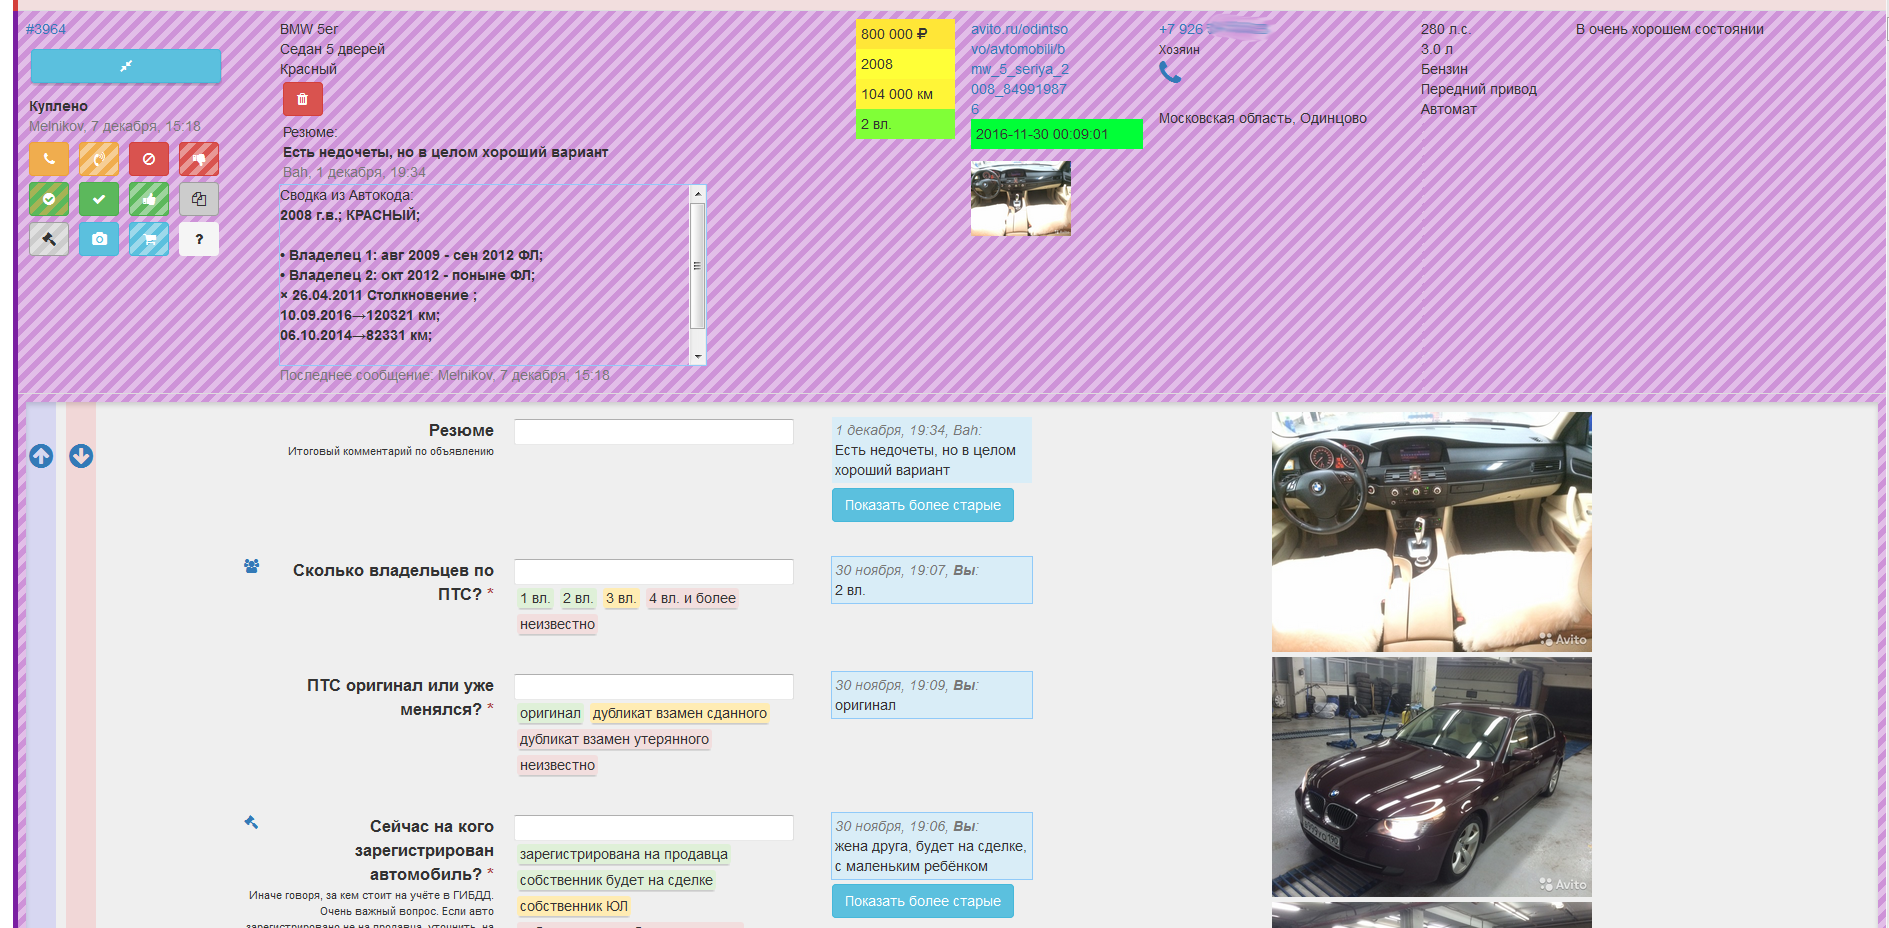Click the blue collapse button under #3964
The image size is (1889, 928).
tap(126, 66)
